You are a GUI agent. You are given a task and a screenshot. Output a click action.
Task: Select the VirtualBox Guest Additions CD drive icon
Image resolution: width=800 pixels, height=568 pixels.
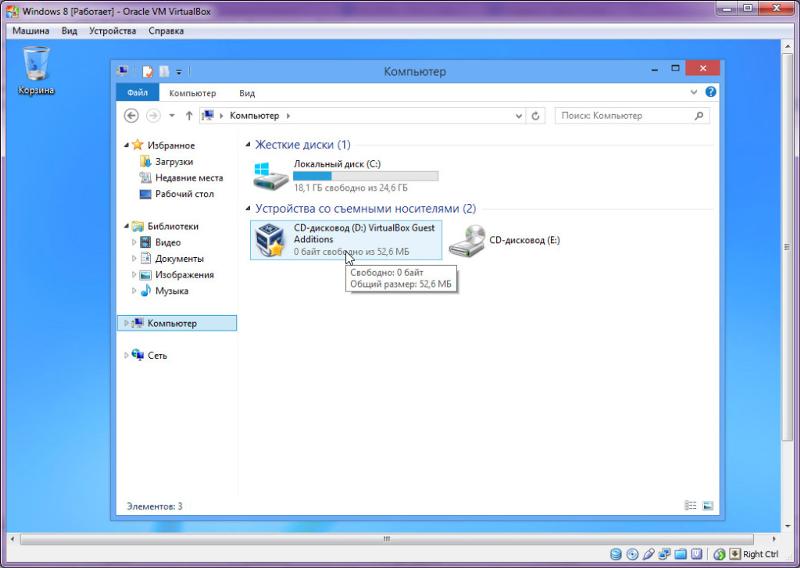point(269,240)
